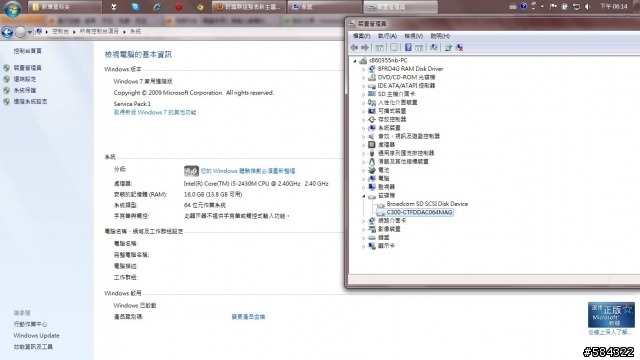Open 檢視(V) view menu

click(413, 36)
